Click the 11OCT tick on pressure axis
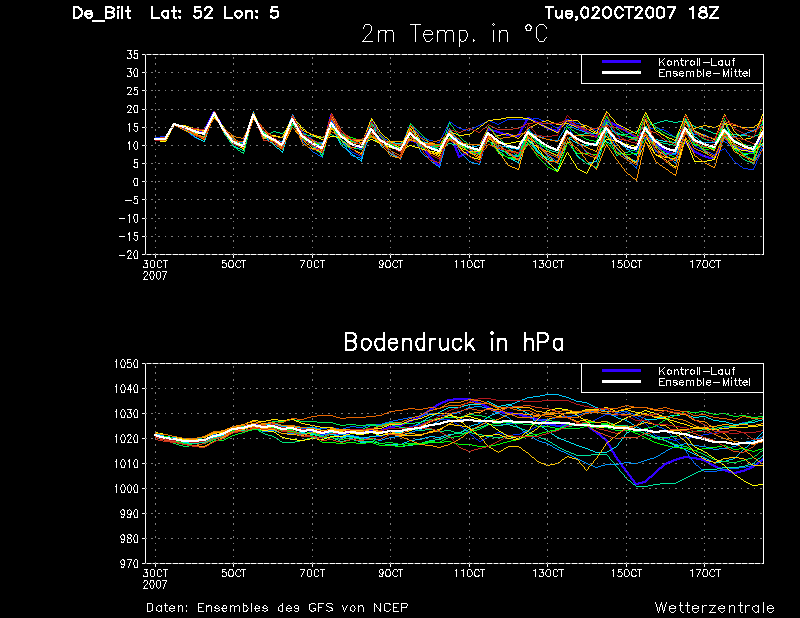The width and height of the screenshot is (800, 618). click(x=469, y=574)
